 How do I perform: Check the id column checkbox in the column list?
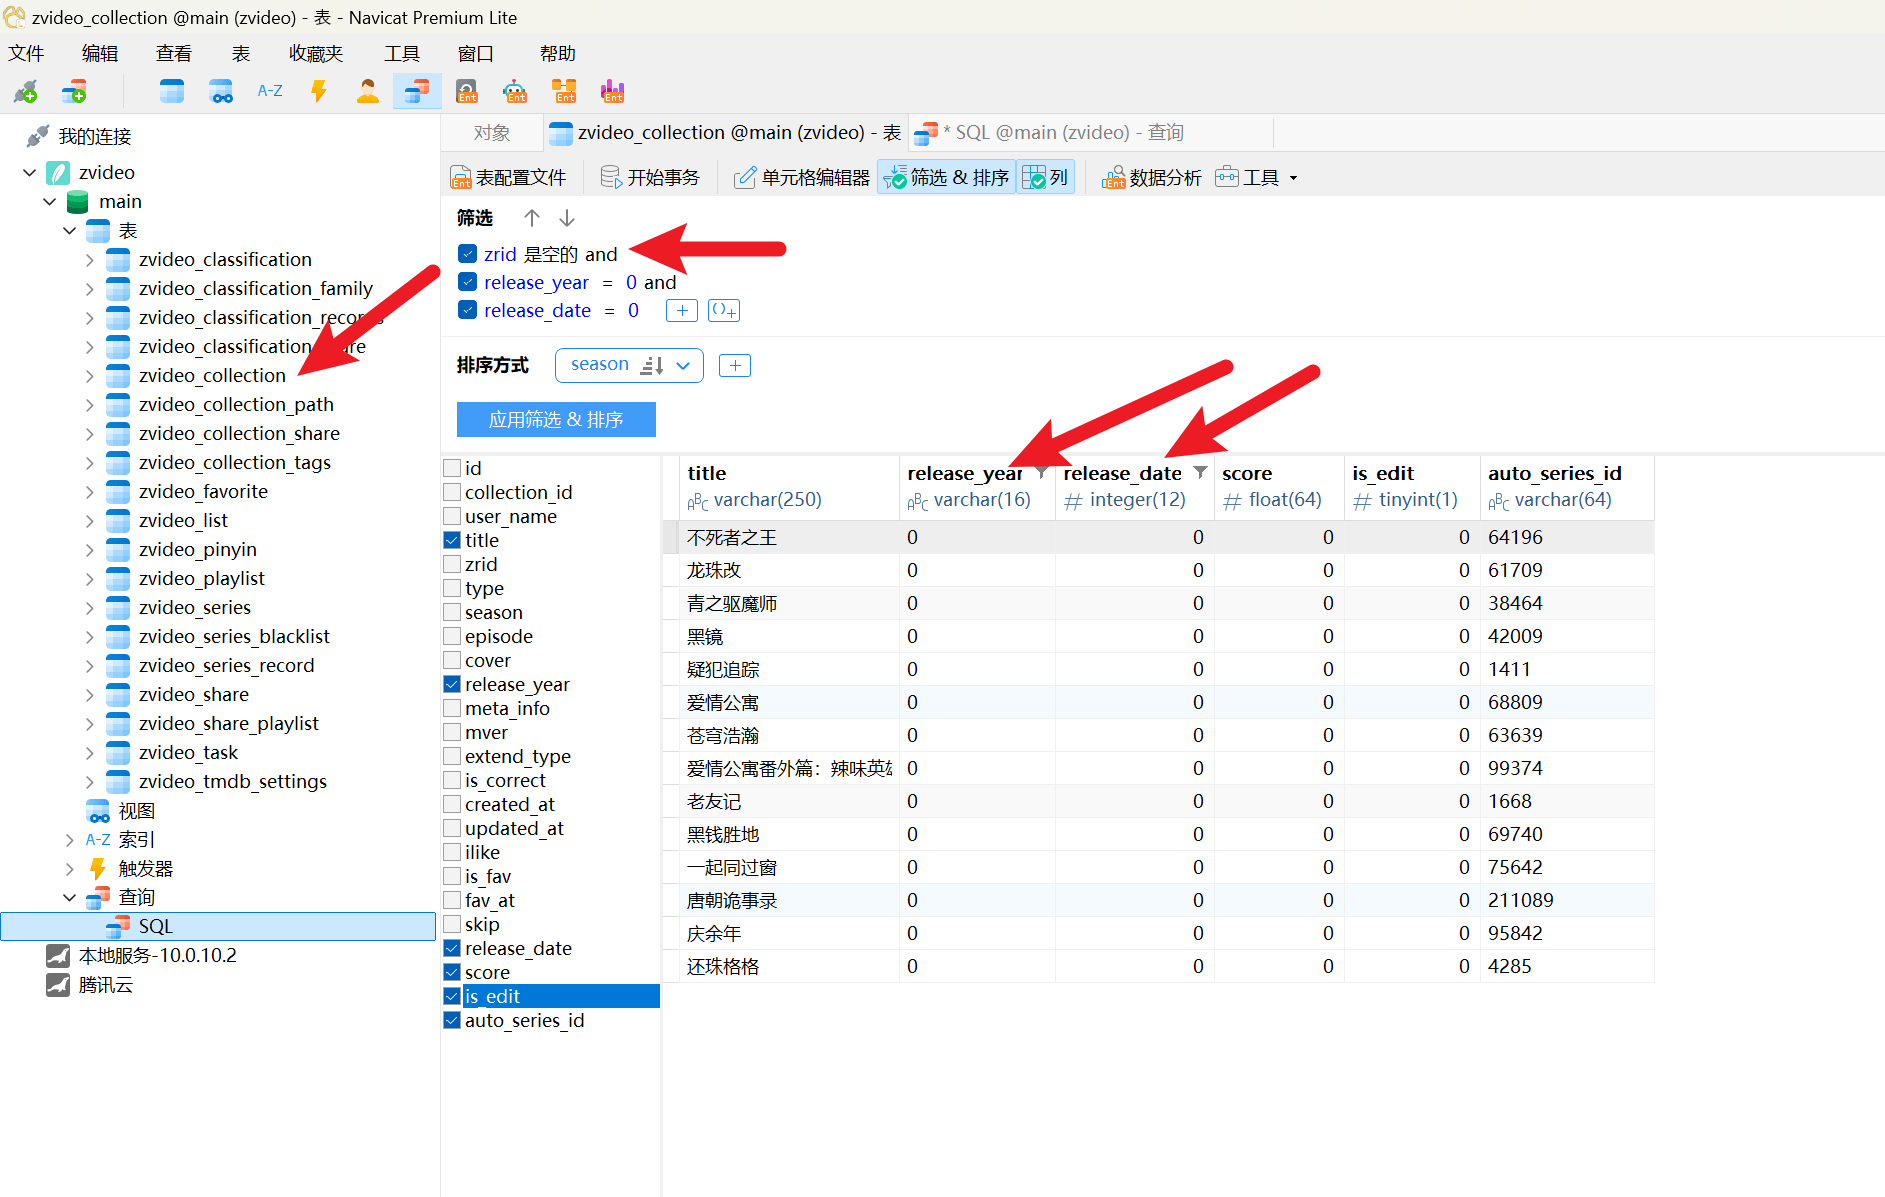click(x=452, y=468)
